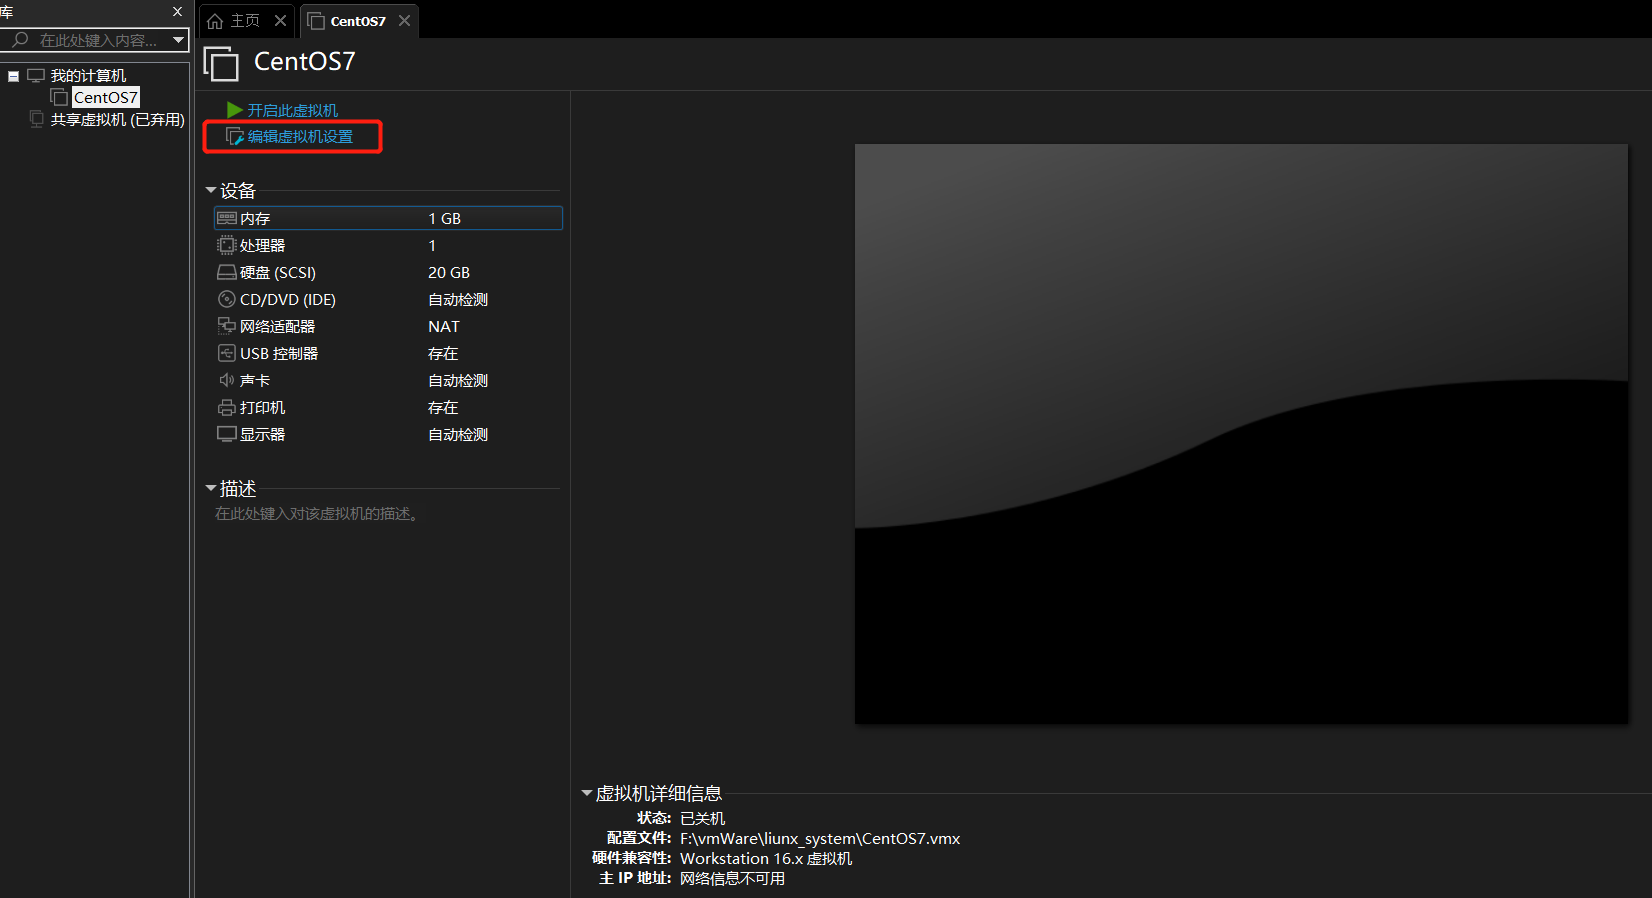1652x898 pixels.
Task: Select the USB 控制器 row label
Action: (279, 353)
